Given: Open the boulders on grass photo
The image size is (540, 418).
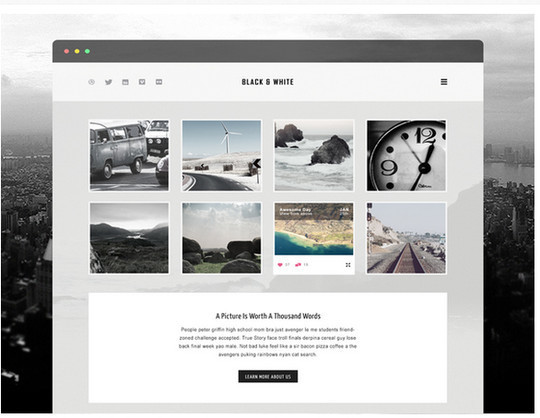Looking at the screenshot, I should tap(221, 238).
